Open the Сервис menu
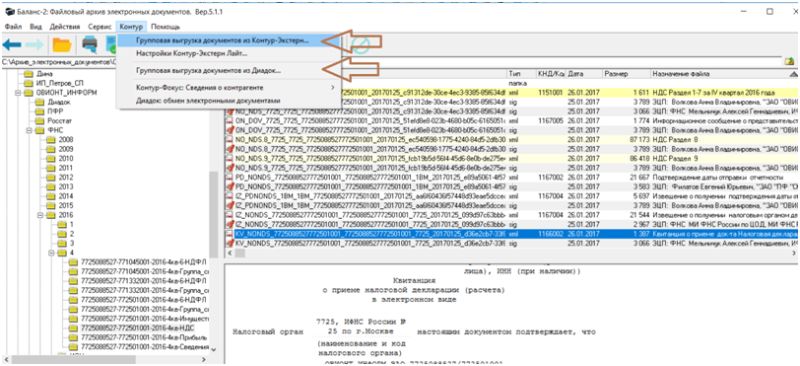The height and width of the screenshot is (366, 800). coord(99,26)
